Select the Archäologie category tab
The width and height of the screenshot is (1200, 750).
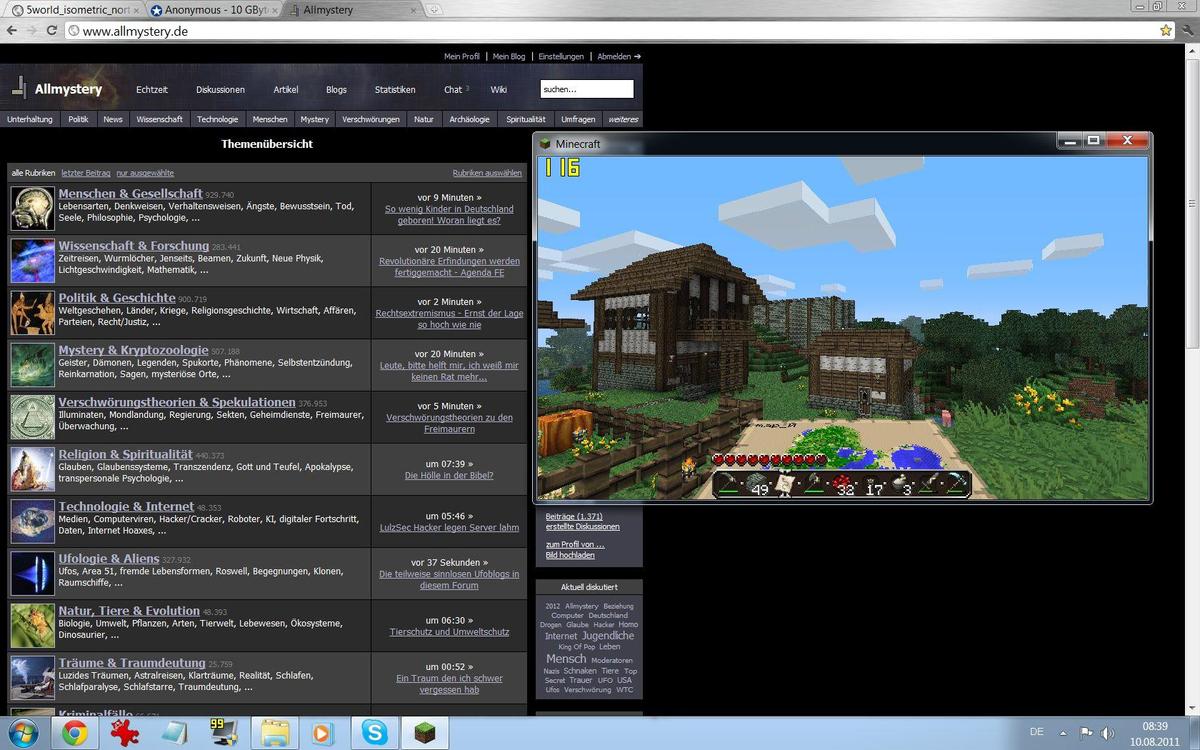click(x=470, y=119)
